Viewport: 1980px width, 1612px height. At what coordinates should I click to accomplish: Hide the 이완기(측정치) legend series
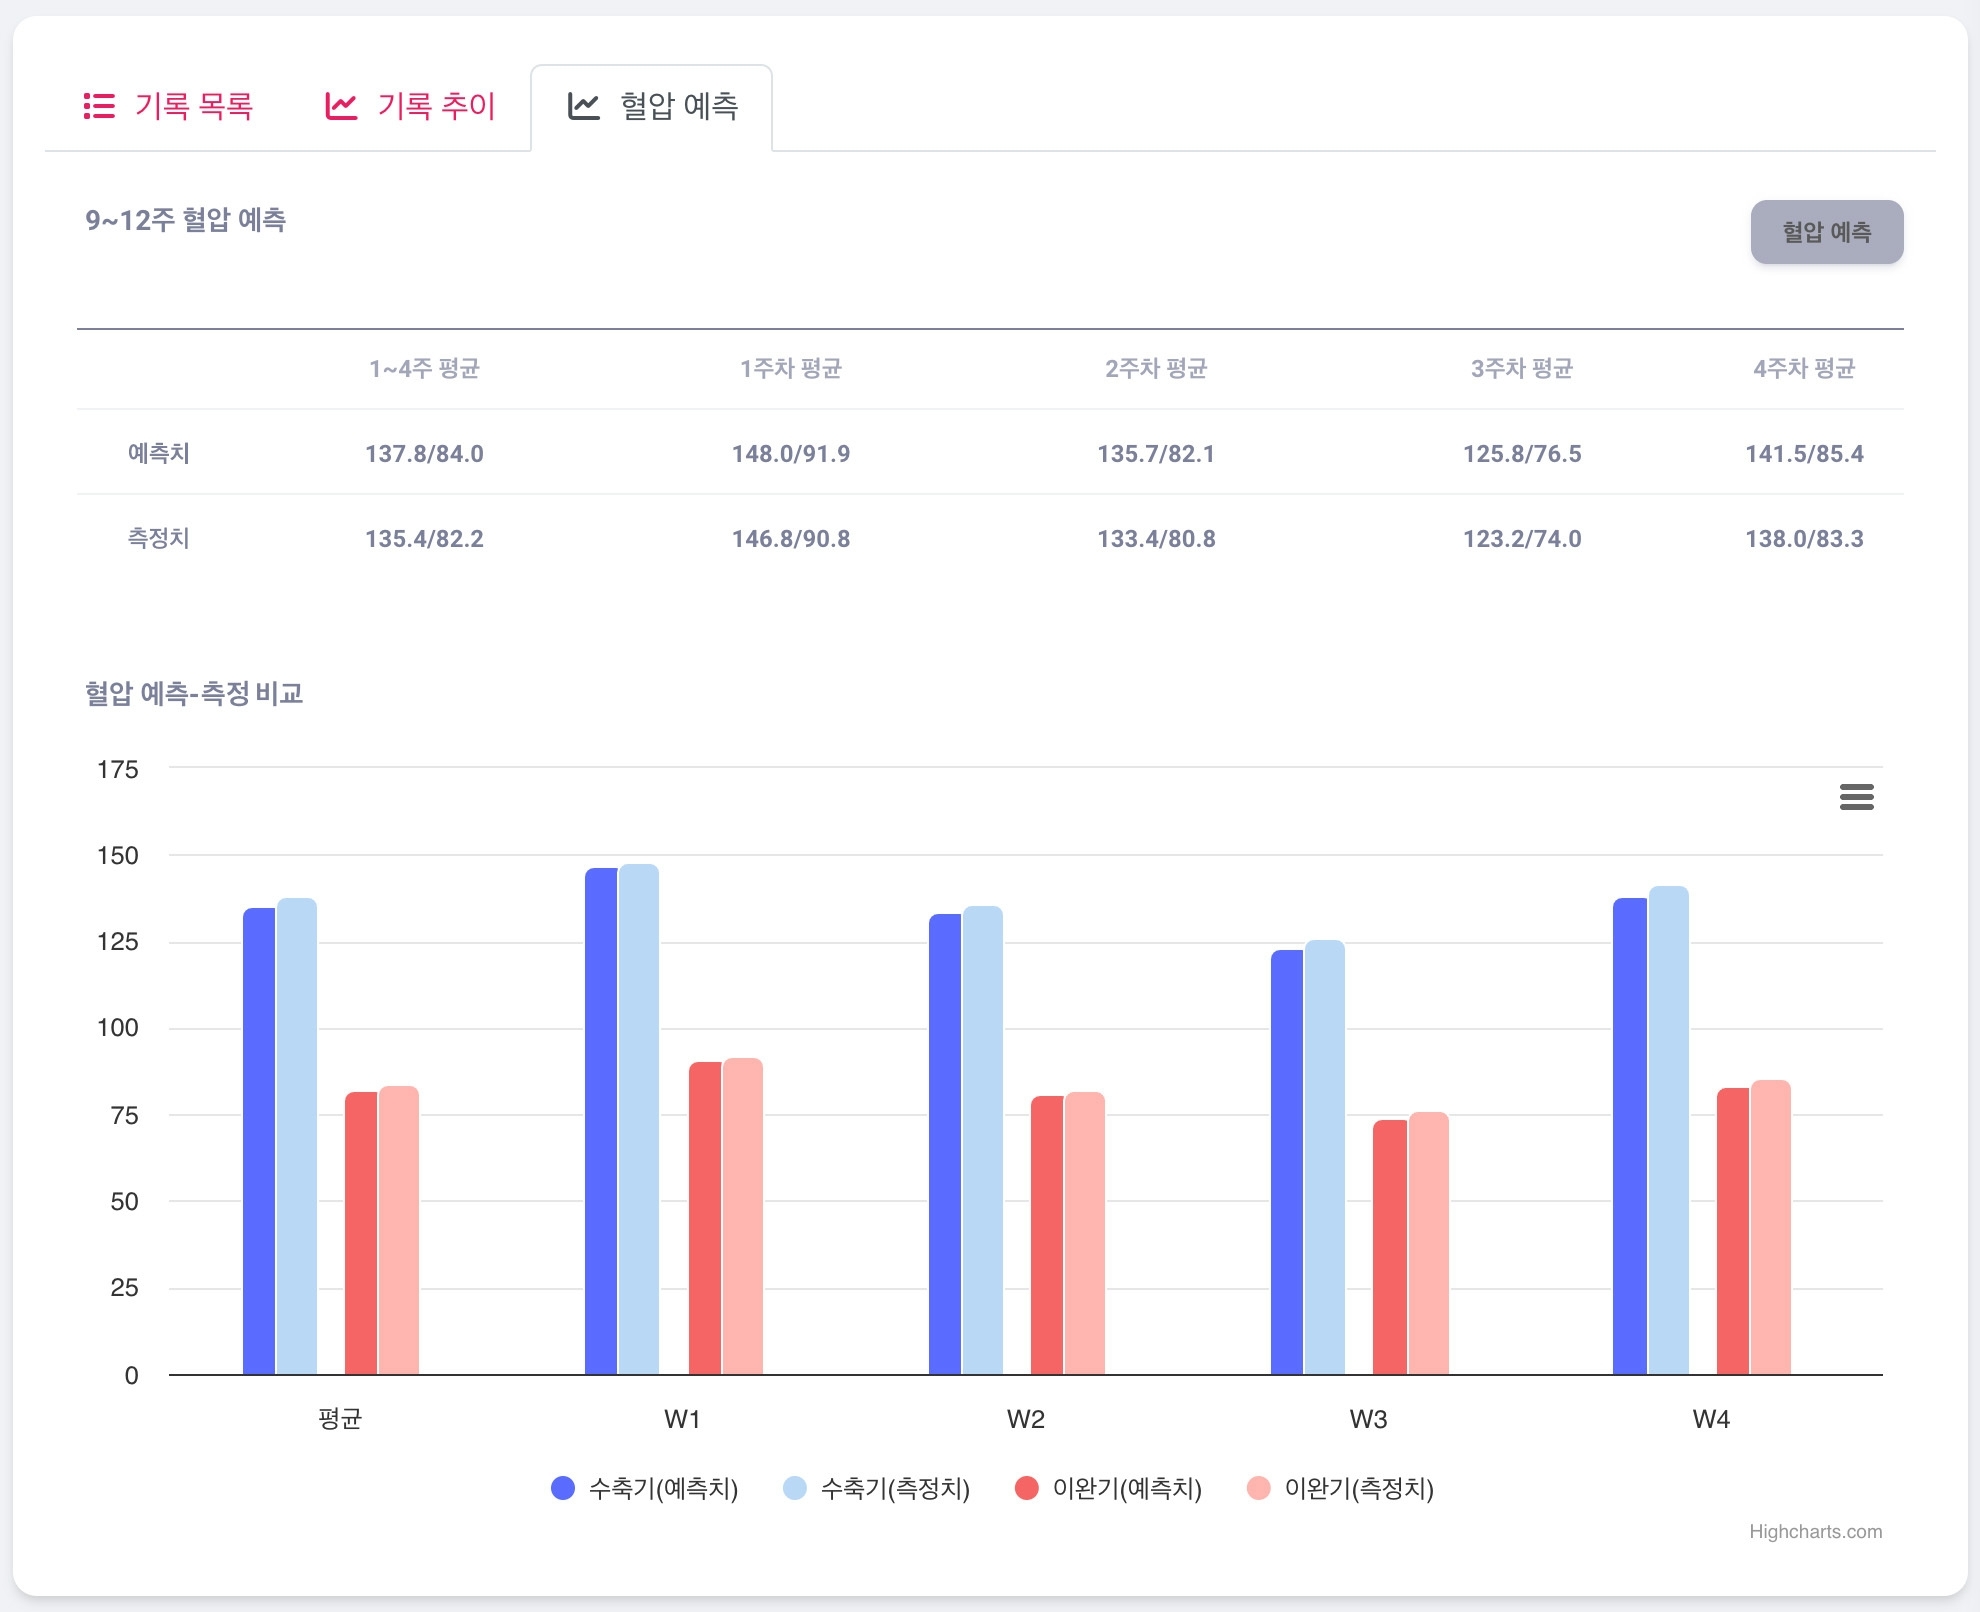pyautogui.click(x=1359, y=1488)
